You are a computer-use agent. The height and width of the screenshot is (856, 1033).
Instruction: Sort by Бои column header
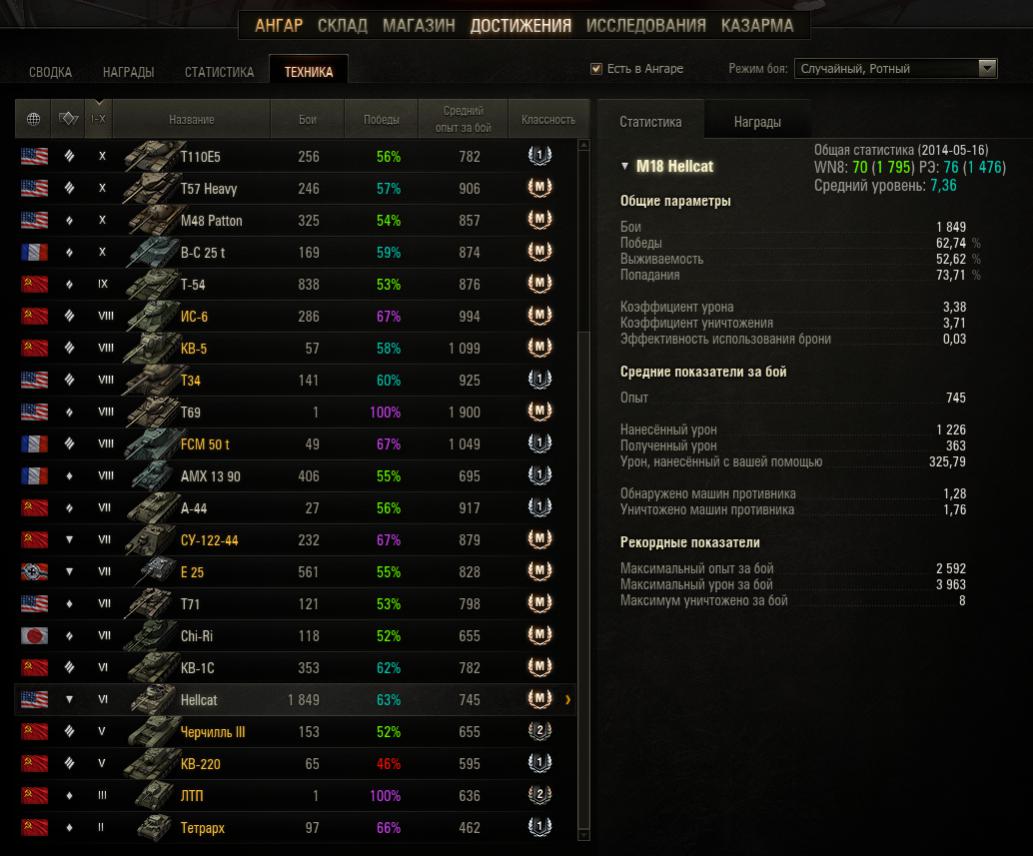click(x=308, y=119)
